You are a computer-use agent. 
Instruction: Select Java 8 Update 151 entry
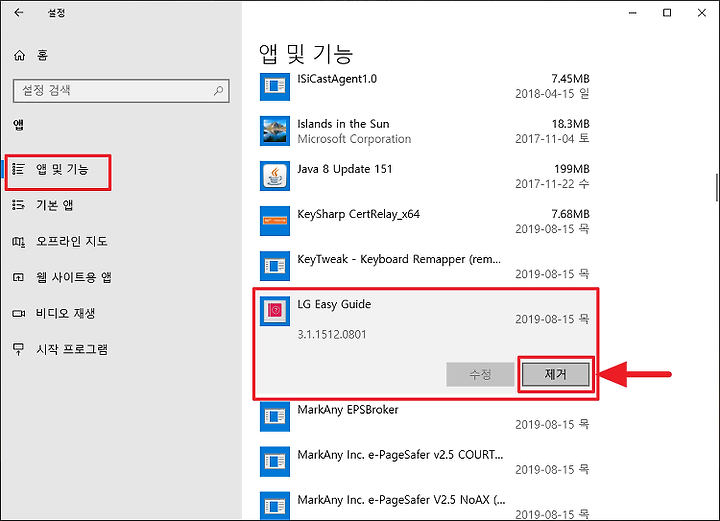tap(344, 169)
